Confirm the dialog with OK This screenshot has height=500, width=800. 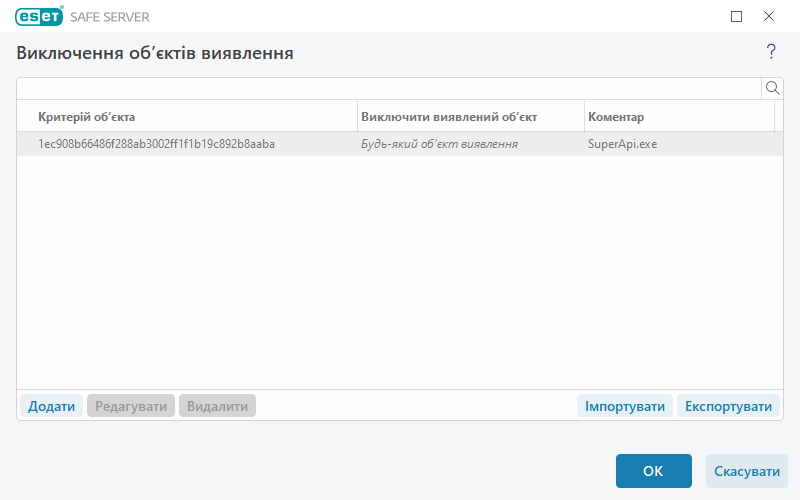(x=653, y=471)
